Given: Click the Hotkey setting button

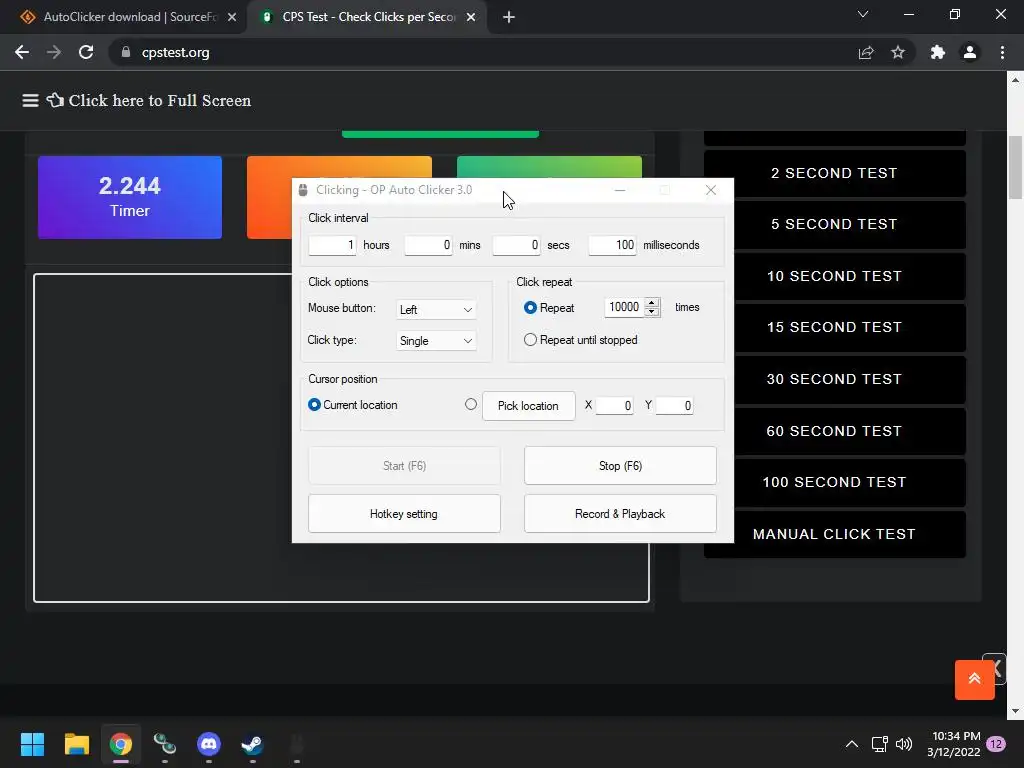Looking at the screenshot, I should click(404, 514).
